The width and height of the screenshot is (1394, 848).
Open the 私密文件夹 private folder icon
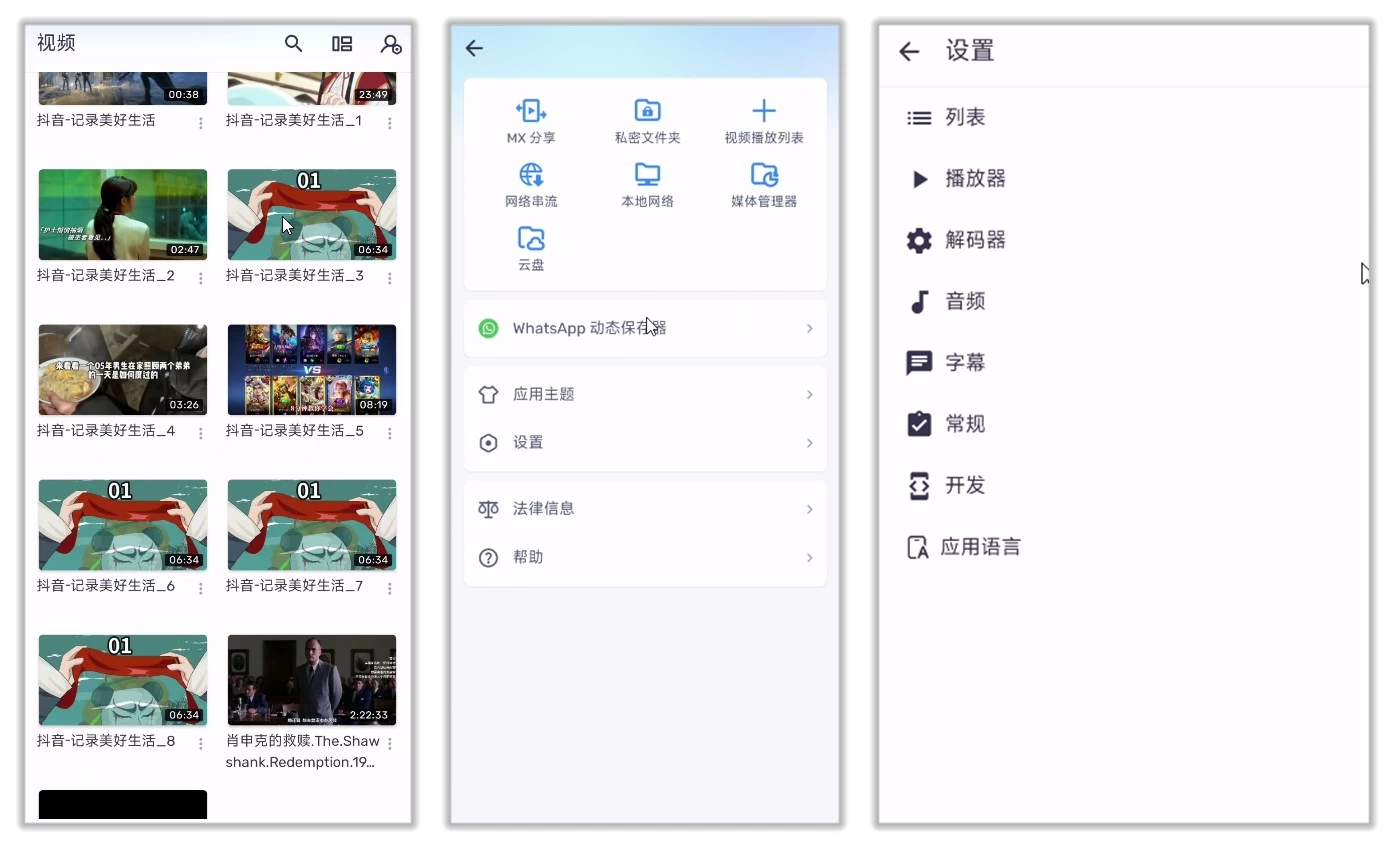pos(647,111)
